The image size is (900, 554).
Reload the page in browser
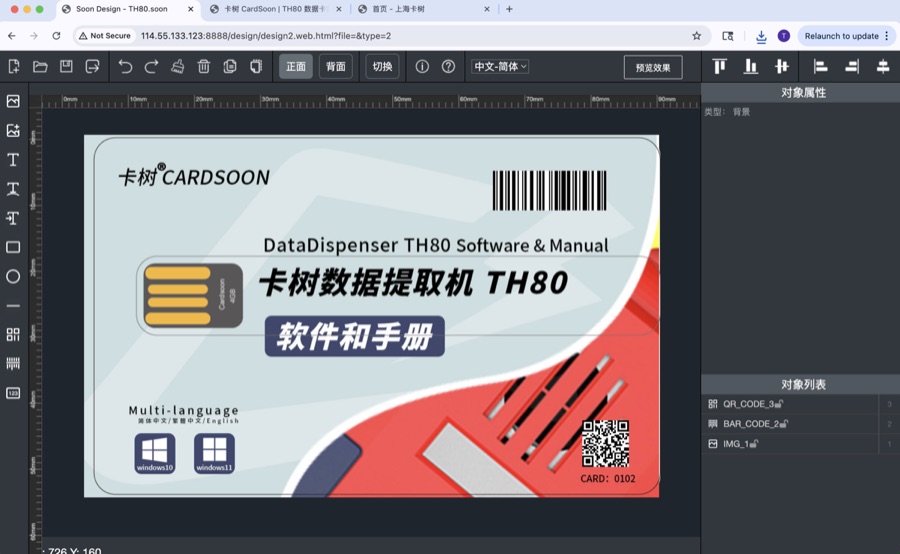point(56,36)
